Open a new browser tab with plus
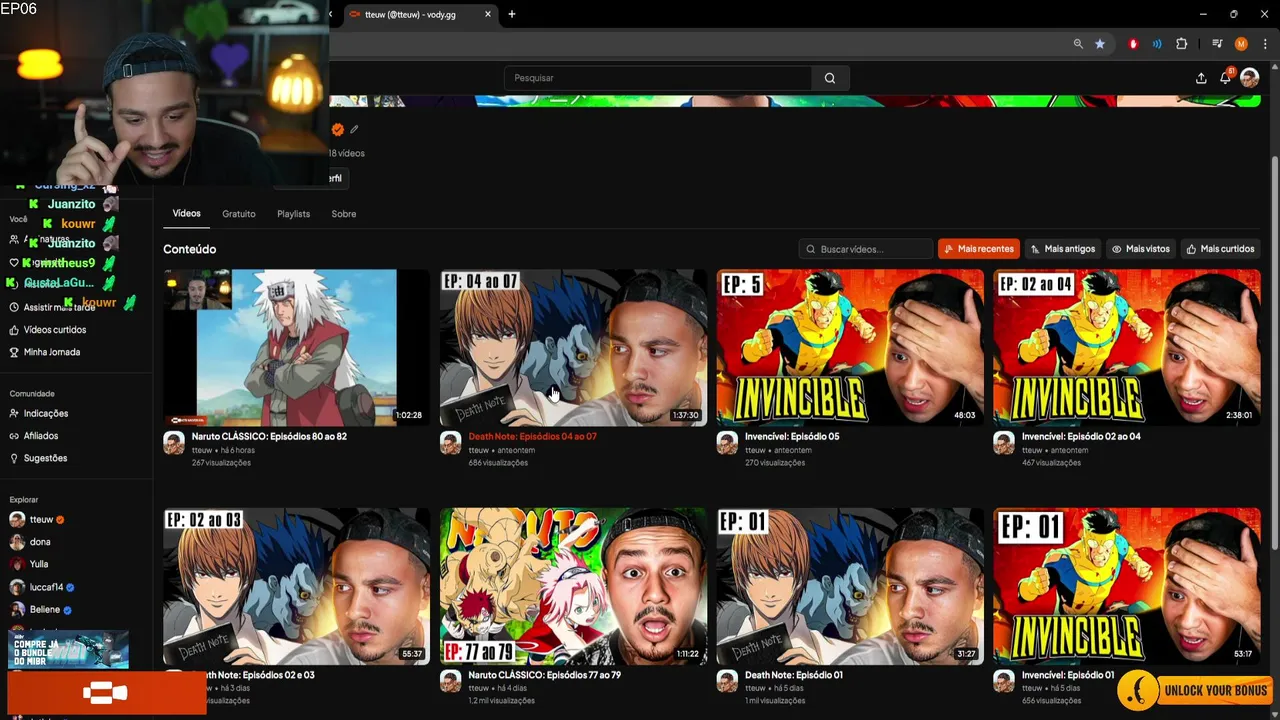This screenshot has width=1280, height=720. [x=512, y=14]
